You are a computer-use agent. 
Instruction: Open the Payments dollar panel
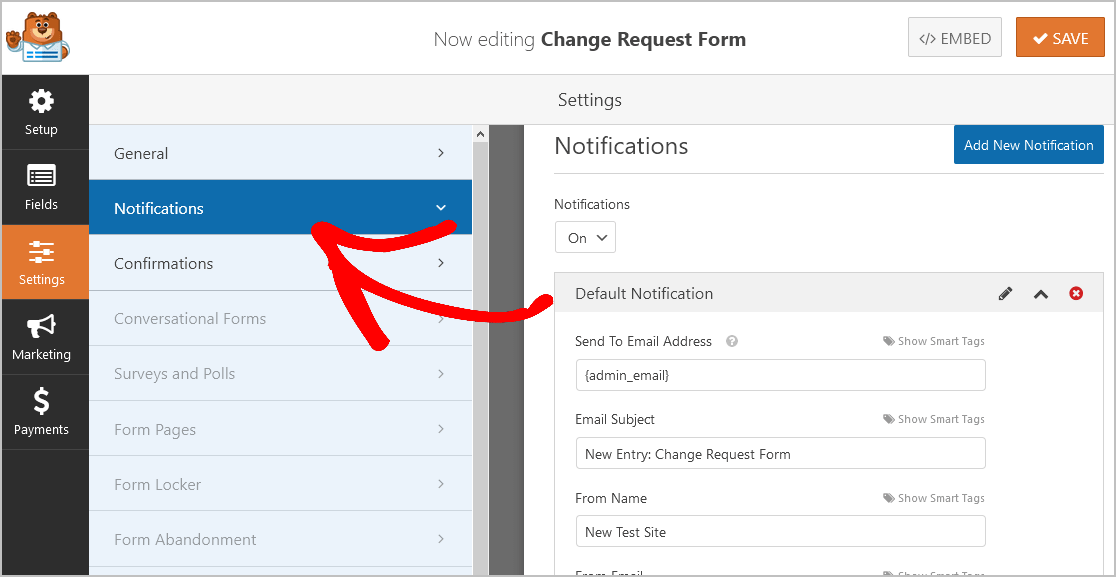41,412
